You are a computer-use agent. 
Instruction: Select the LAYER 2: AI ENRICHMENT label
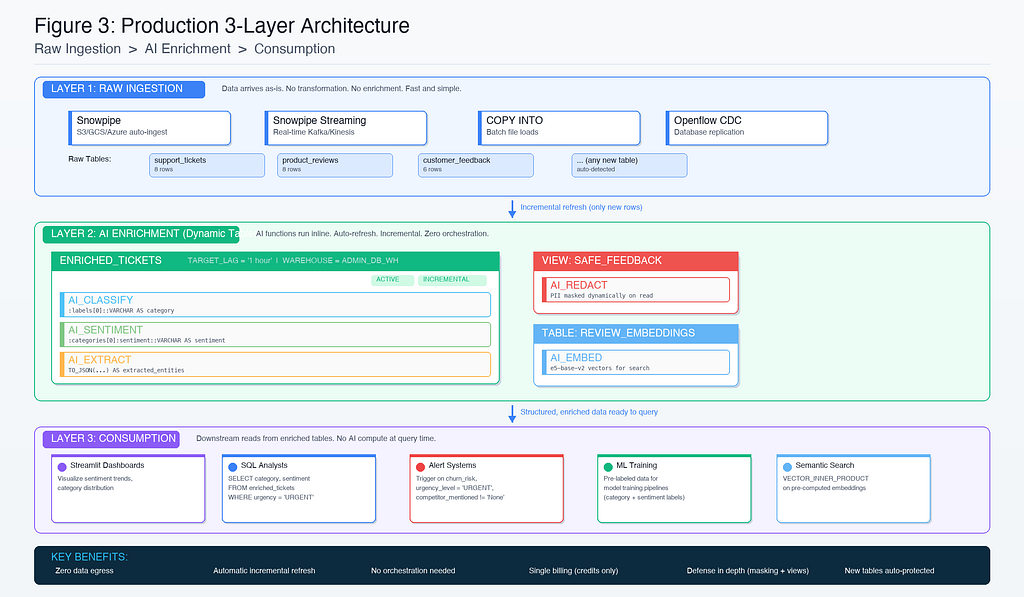(141, 234)
